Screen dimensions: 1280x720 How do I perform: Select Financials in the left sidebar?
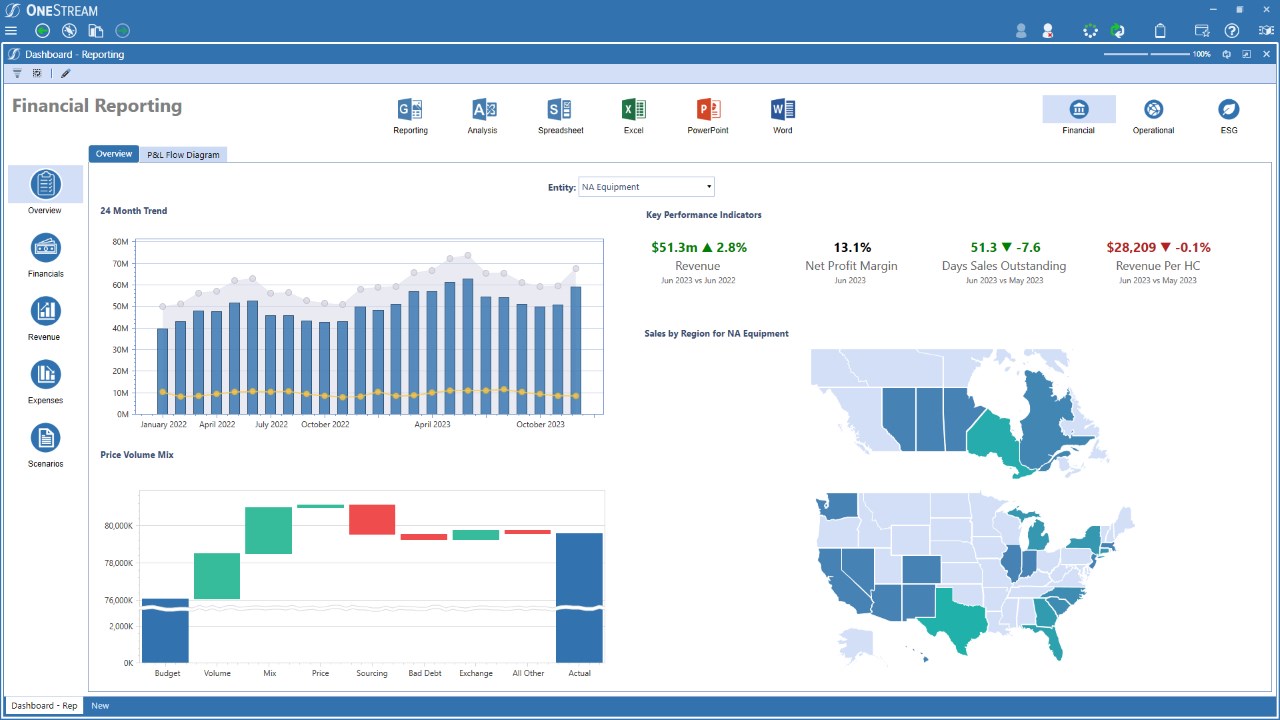tap(46, 247)
